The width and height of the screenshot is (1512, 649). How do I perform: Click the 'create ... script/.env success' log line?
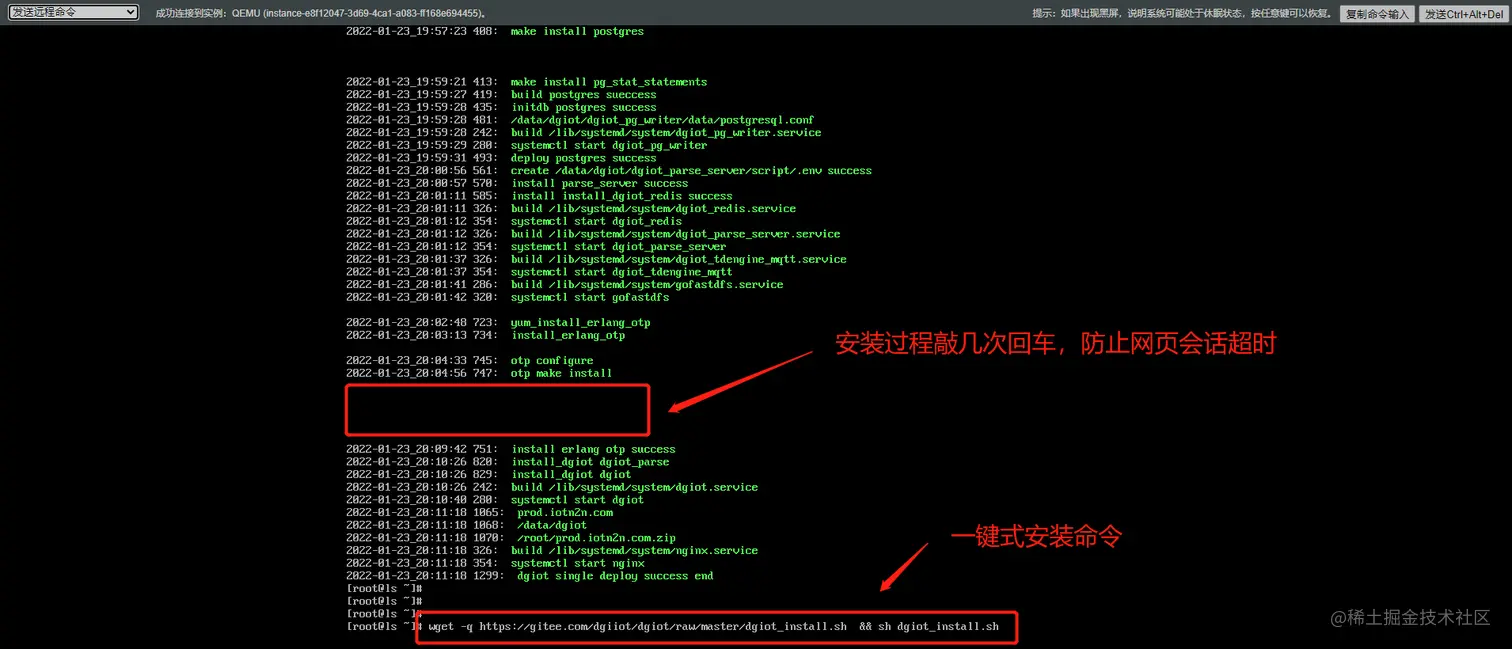coord(609,171)
